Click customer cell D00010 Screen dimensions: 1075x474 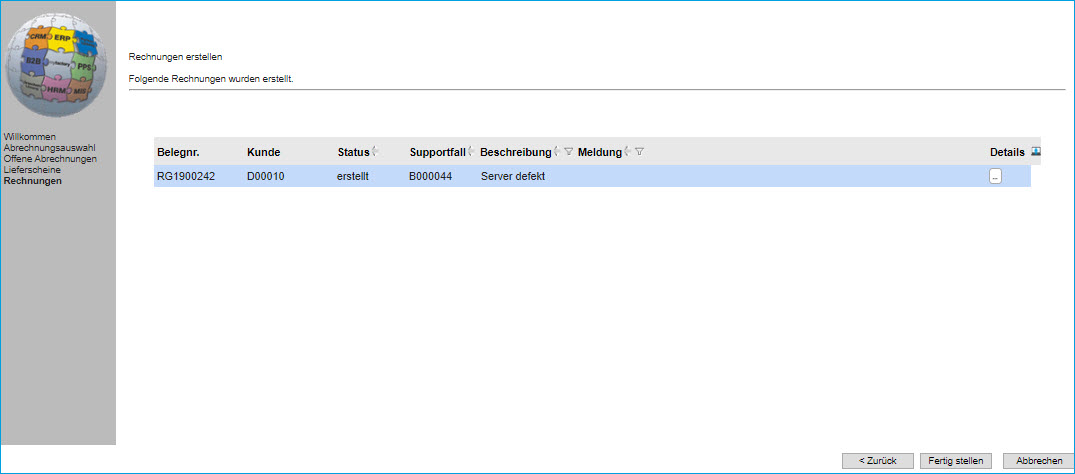pyautogui.click(x=266, y=177)
